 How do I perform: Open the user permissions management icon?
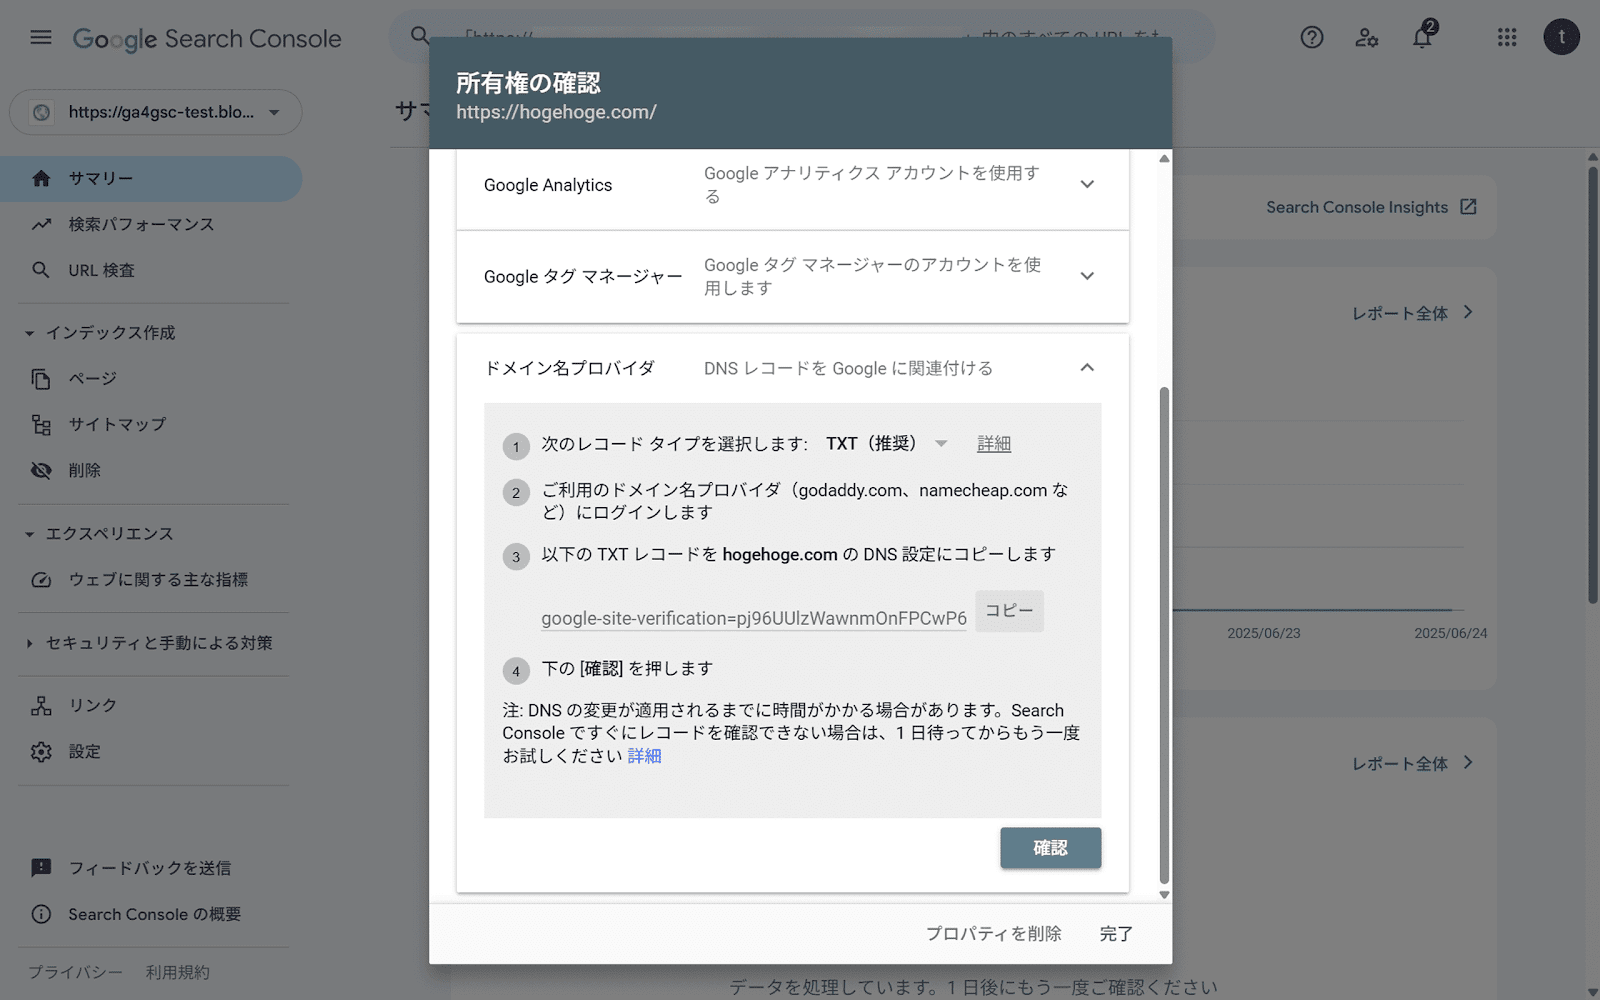[1367, 37]
